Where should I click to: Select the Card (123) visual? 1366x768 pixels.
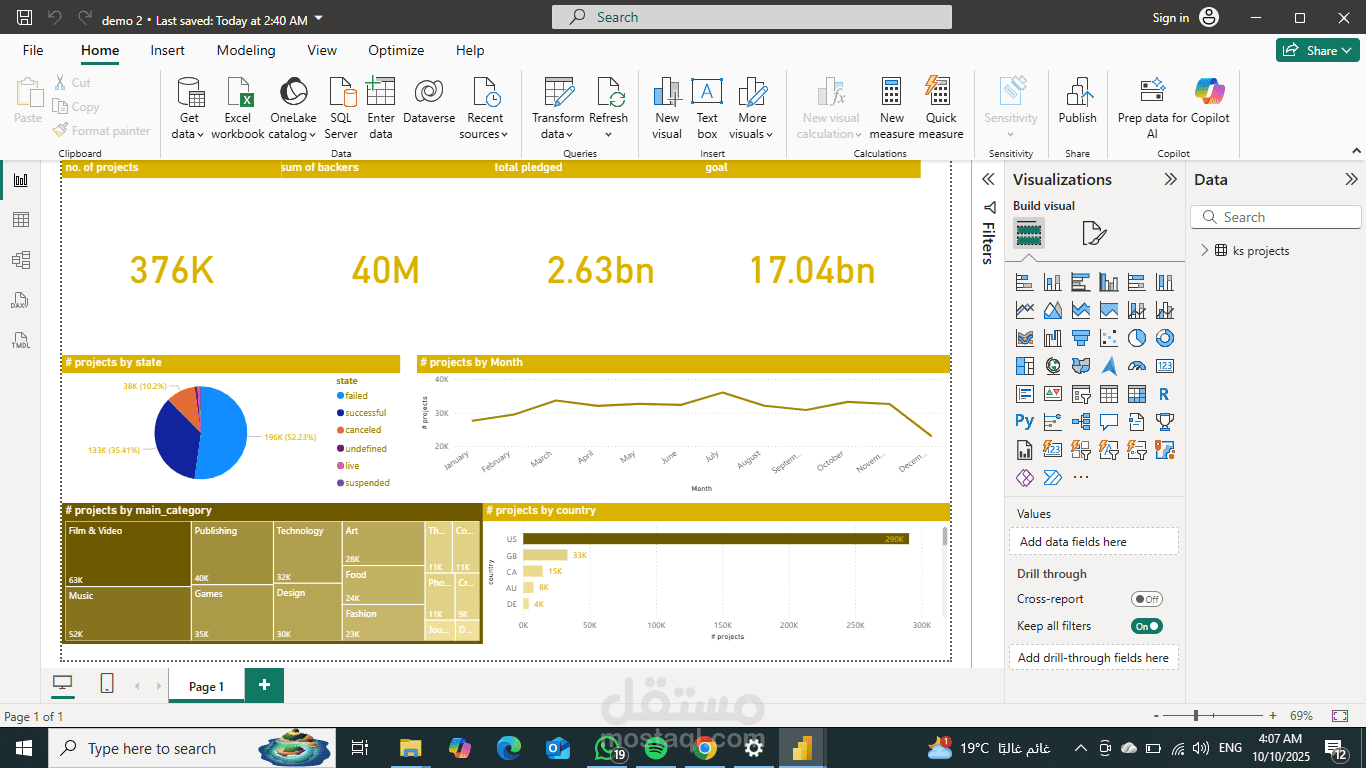tap(1164, 366)
